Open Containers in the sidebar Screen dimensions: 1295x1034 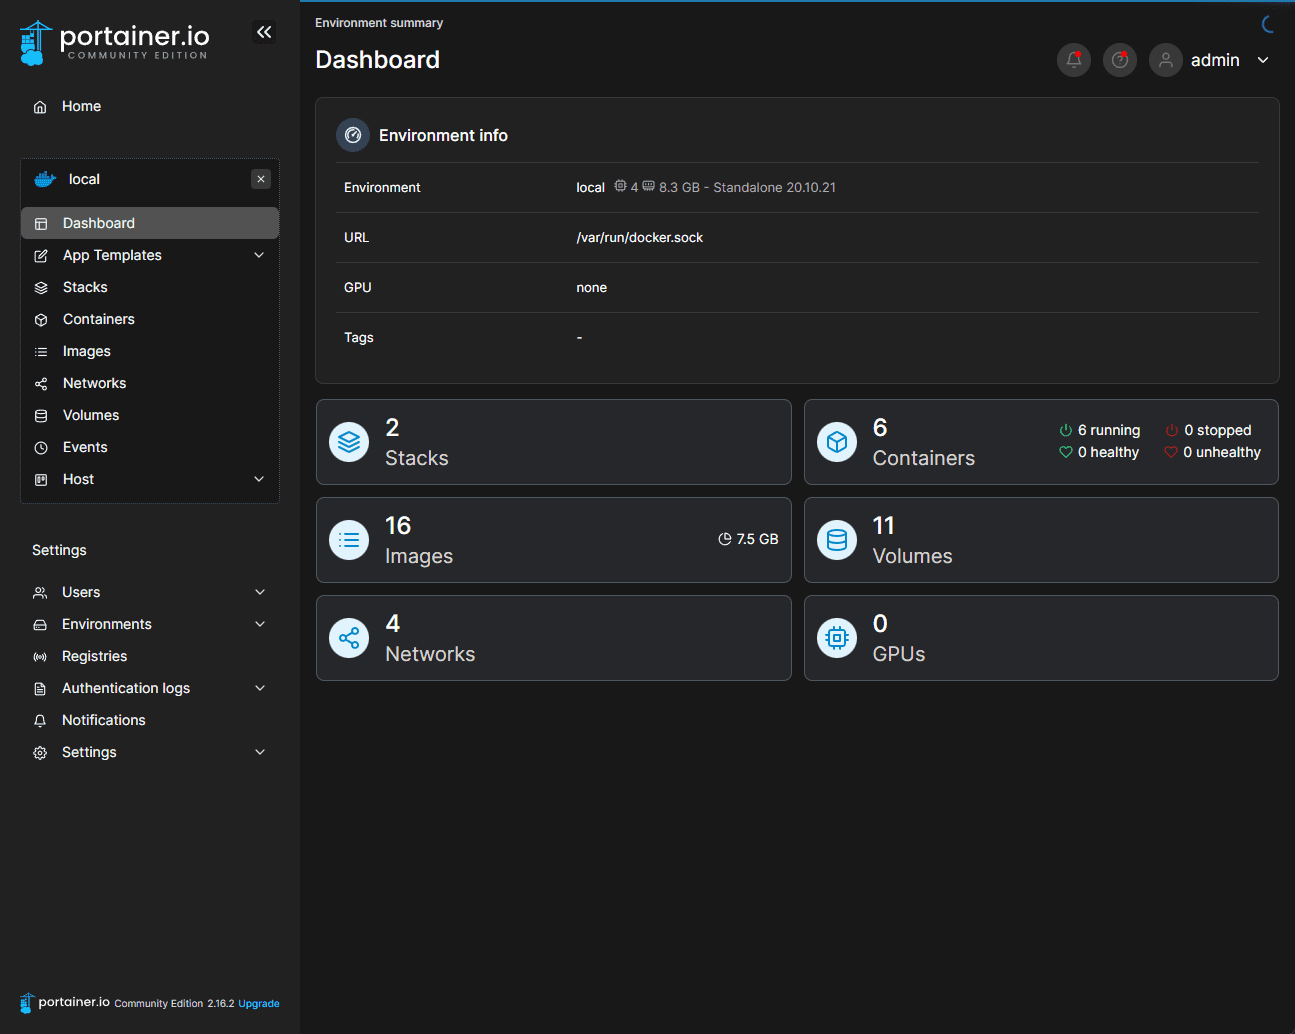(98, 319)
